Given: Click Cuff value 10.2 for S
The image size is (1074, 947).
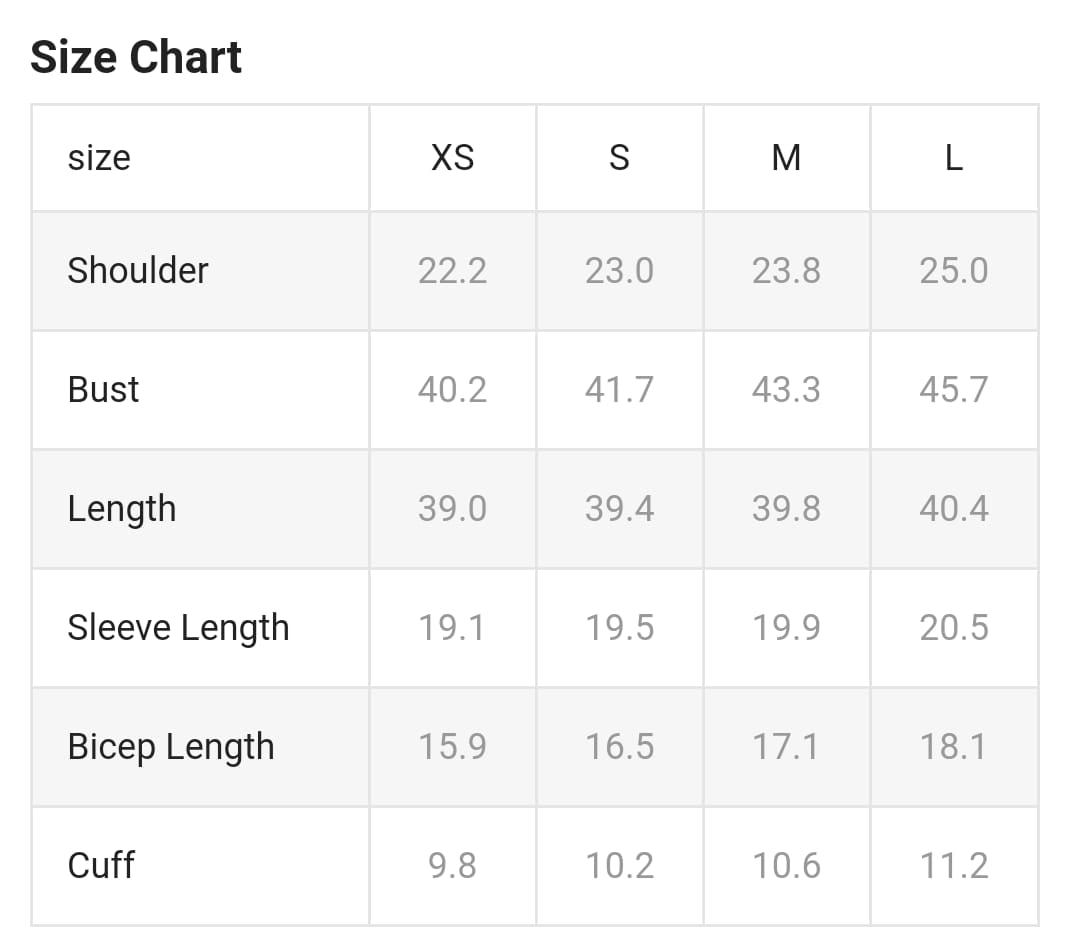Looking at the screenshot, I should click(619, 865).
